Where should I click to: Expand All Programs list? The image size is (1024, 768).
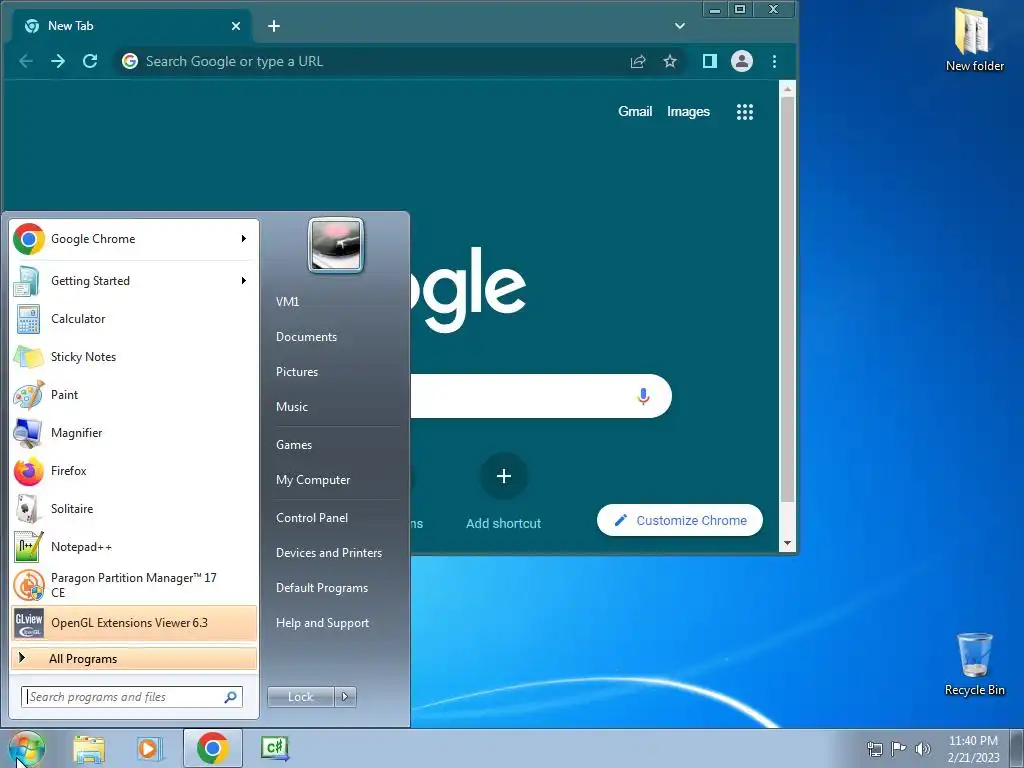(134, 658)
